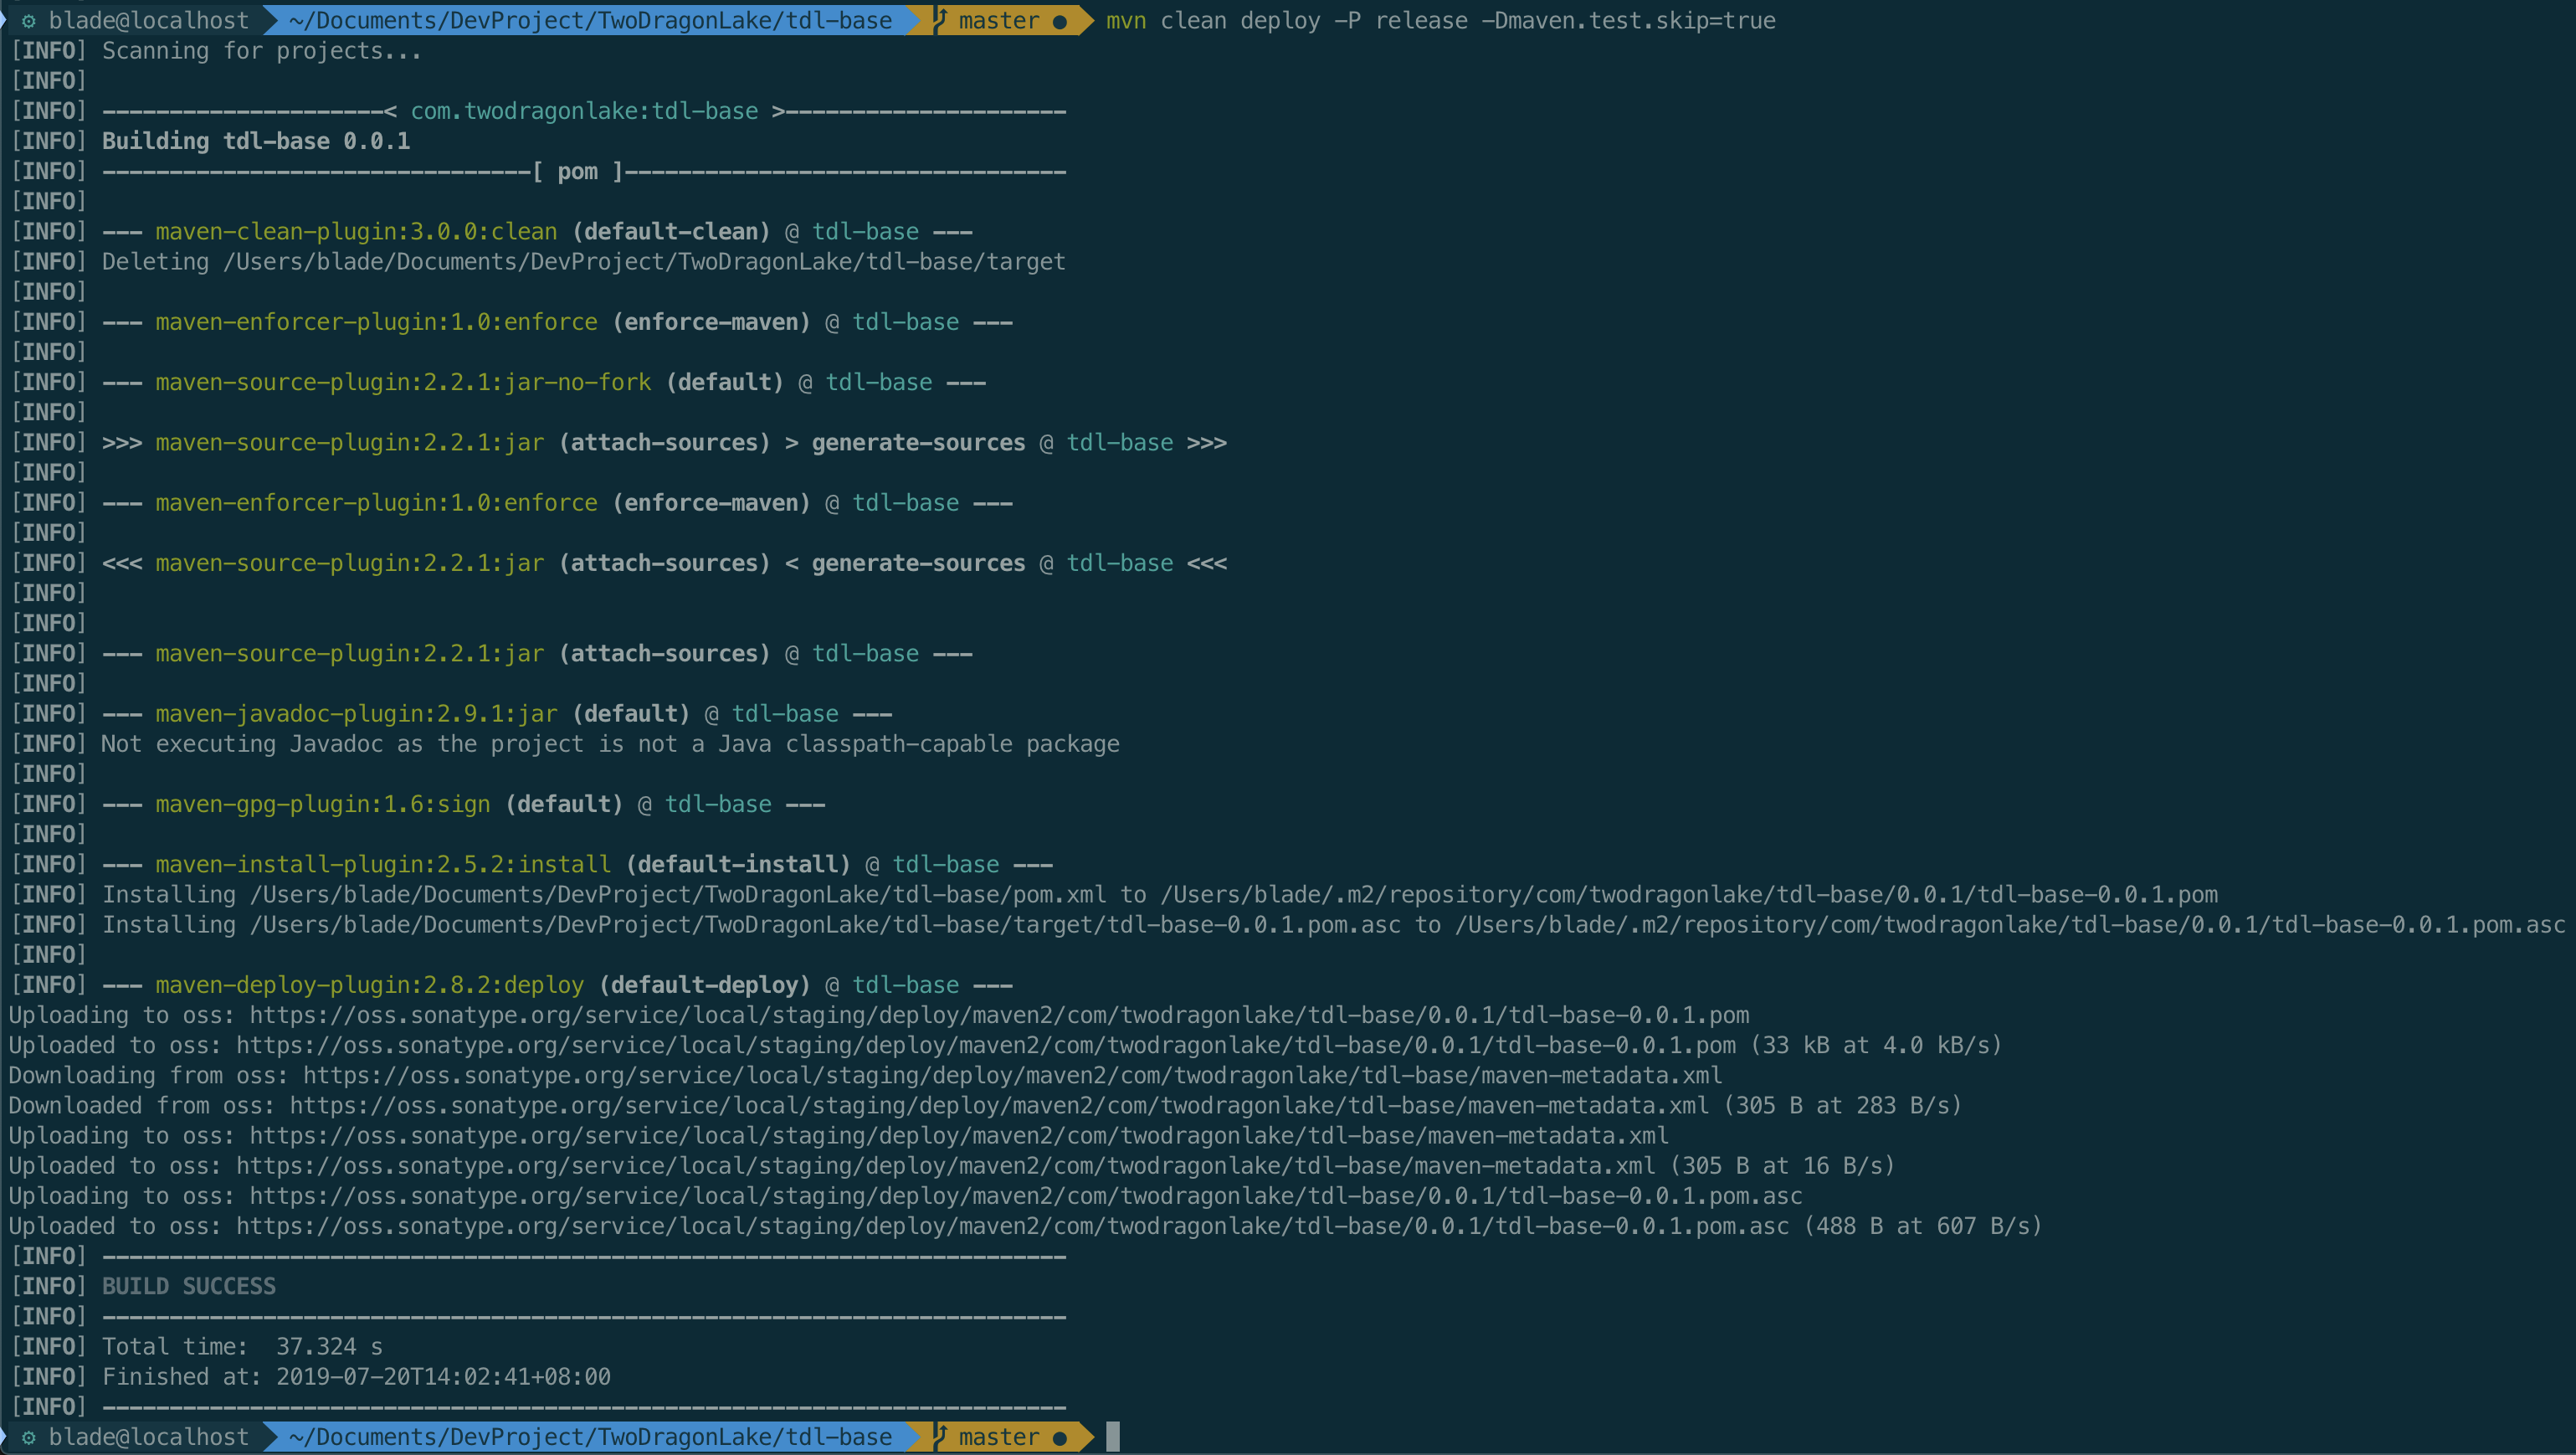The height and width of the screenshot is (1455, 2576).
Task: Click 'master' branch label in the bottom prompt
Action: (x=999, y=1437)
